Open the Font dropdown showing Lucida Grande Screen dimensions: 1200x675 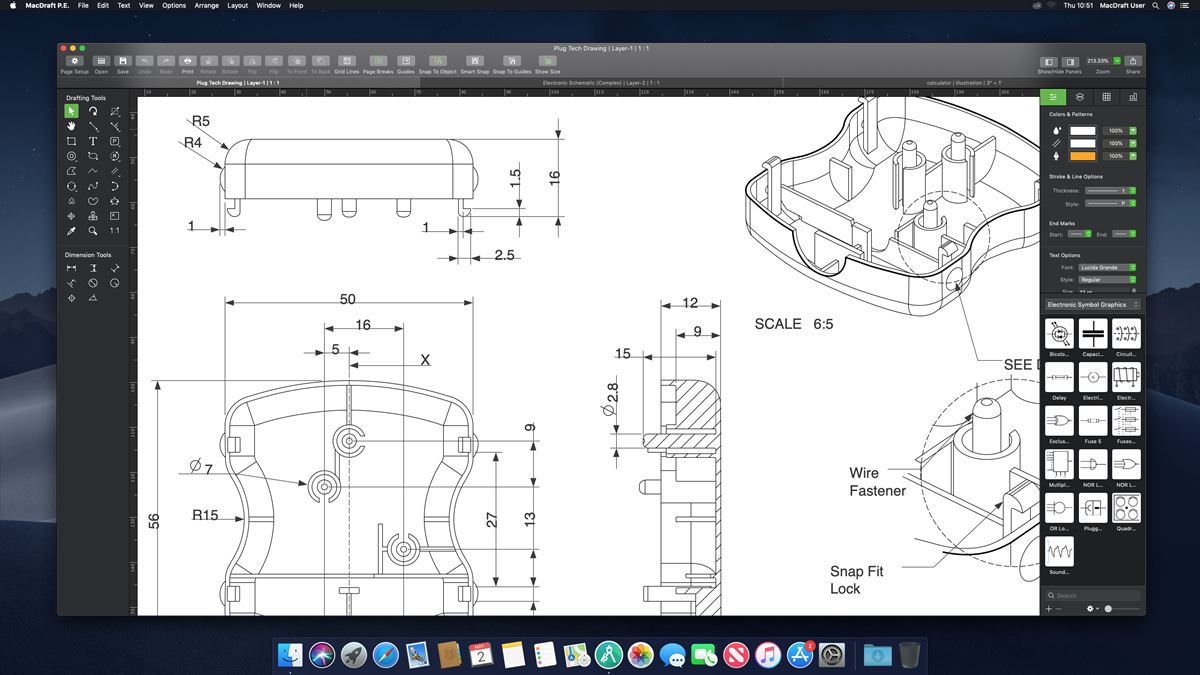pos(1107,267)
